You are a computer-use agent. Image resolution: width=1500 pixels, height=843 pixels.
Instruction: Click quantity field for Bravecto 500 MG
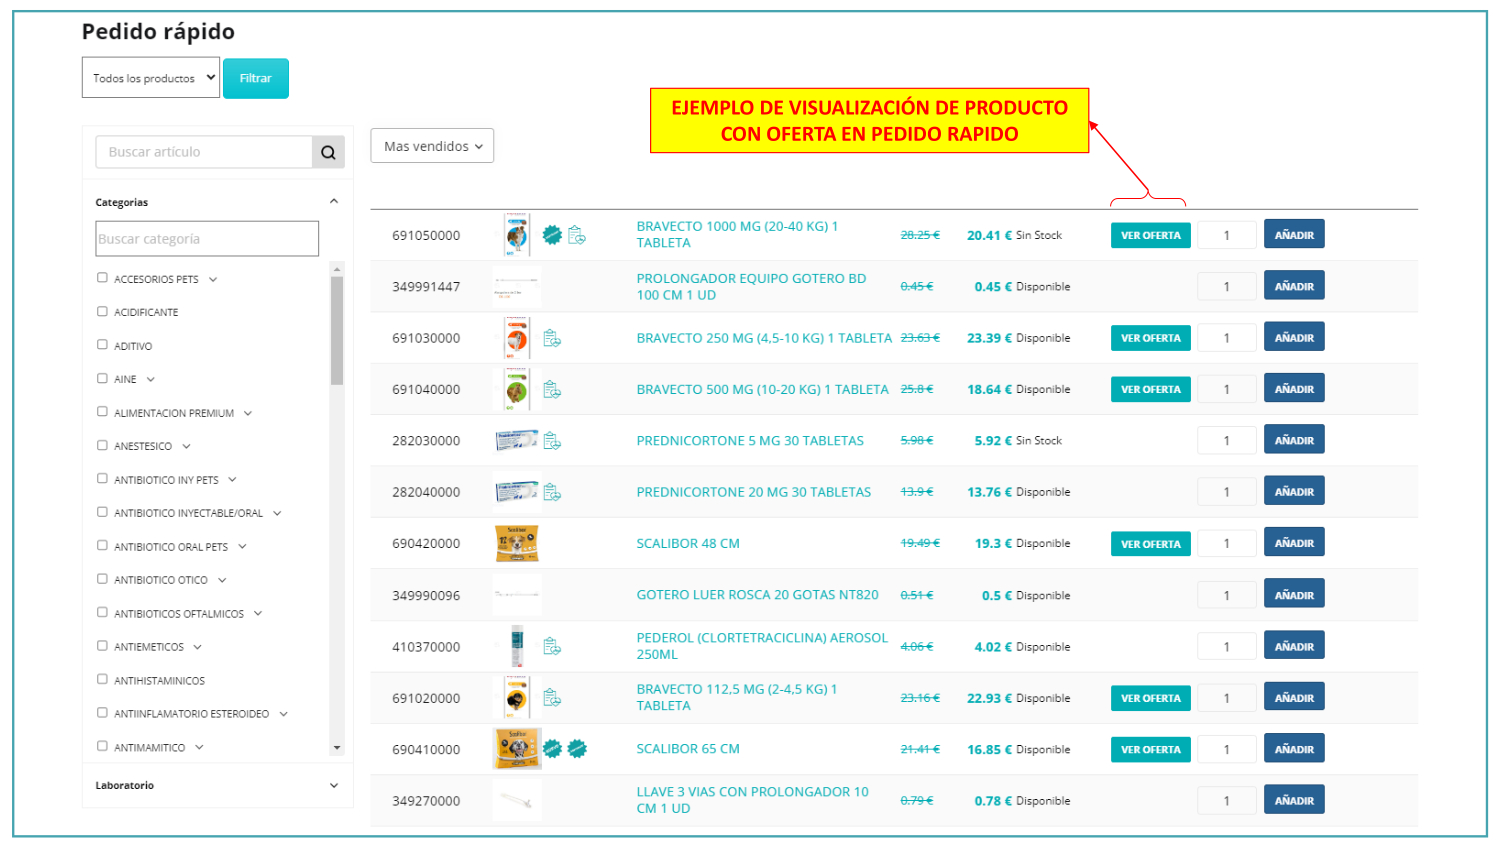coord(1227,390)
